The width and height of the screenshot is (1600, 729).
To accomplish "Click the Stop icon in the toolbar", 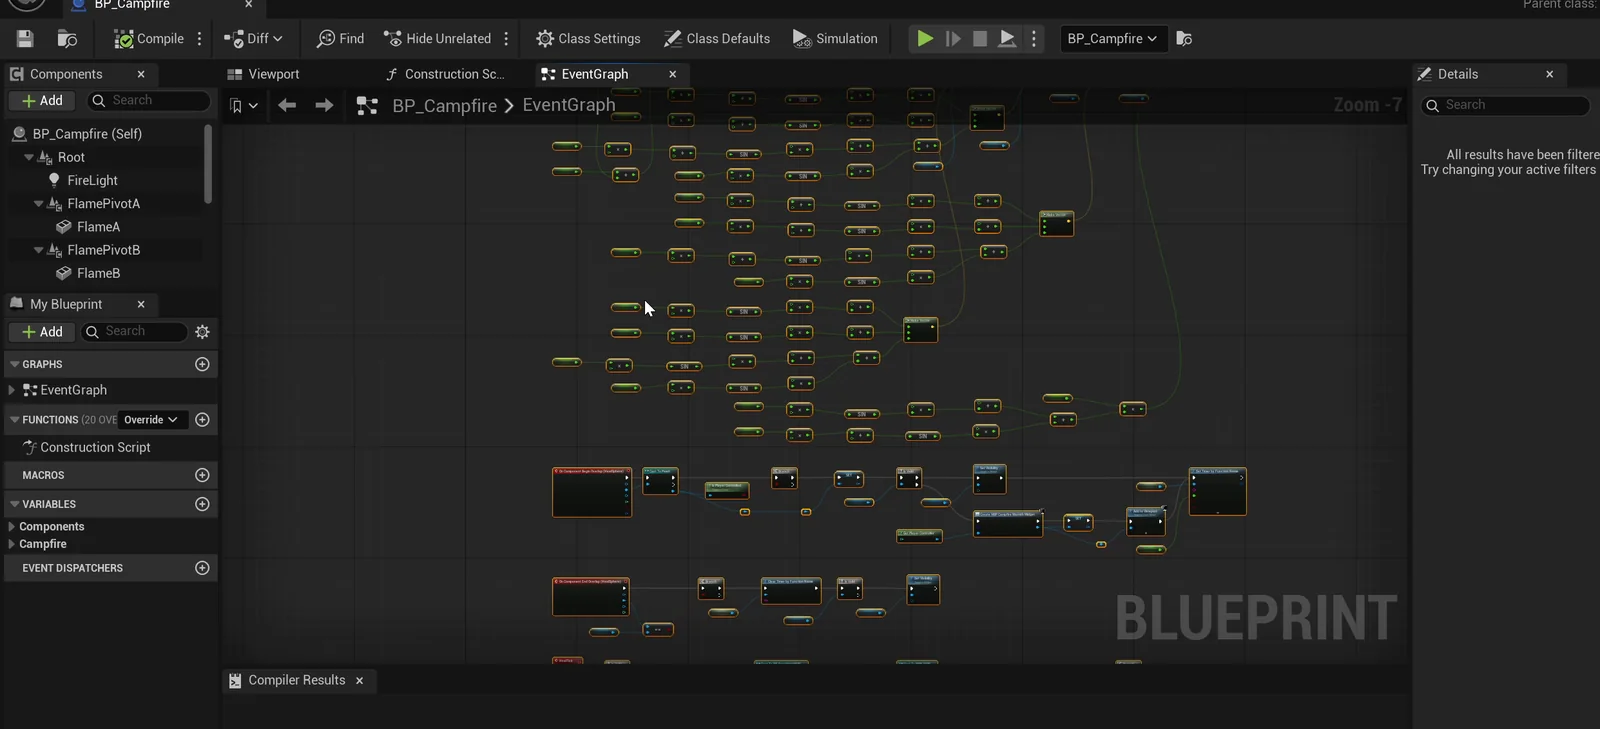I will pos(980,39).
